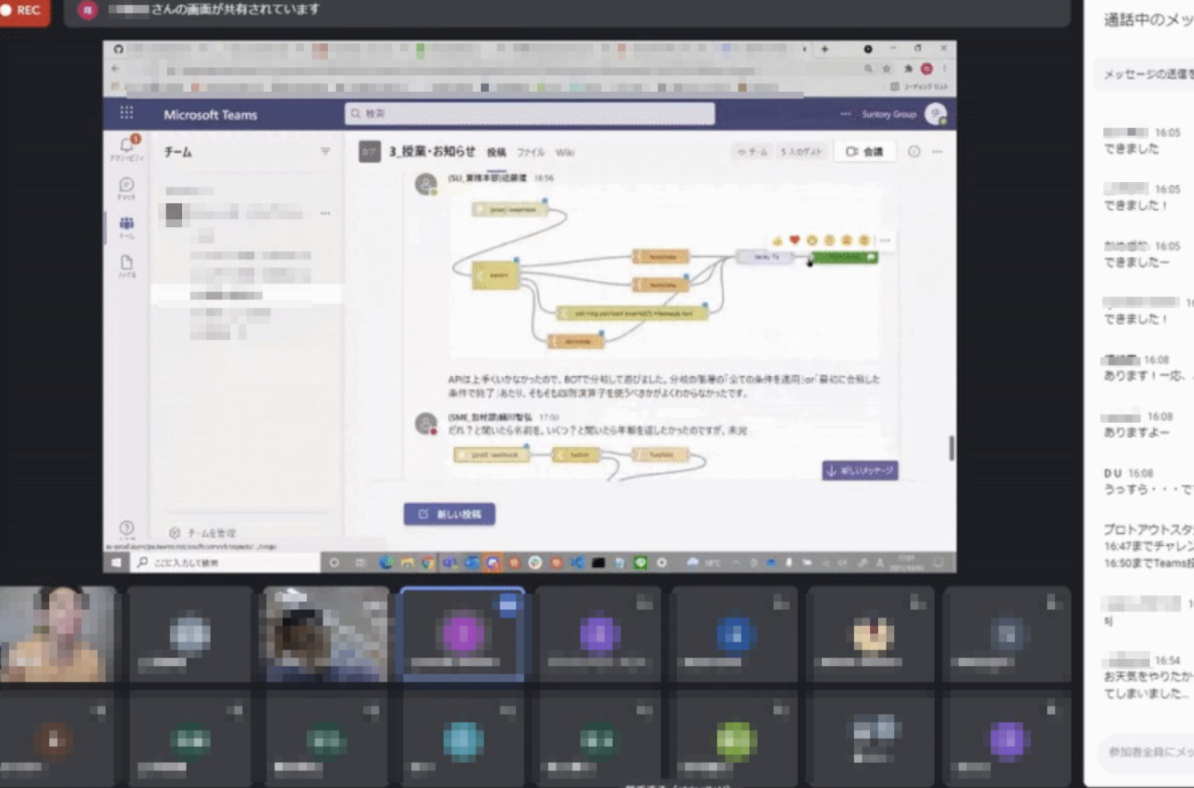Click the heart reaction emoji on message
Screen dimensions: 1194x788
pos(794,240)
